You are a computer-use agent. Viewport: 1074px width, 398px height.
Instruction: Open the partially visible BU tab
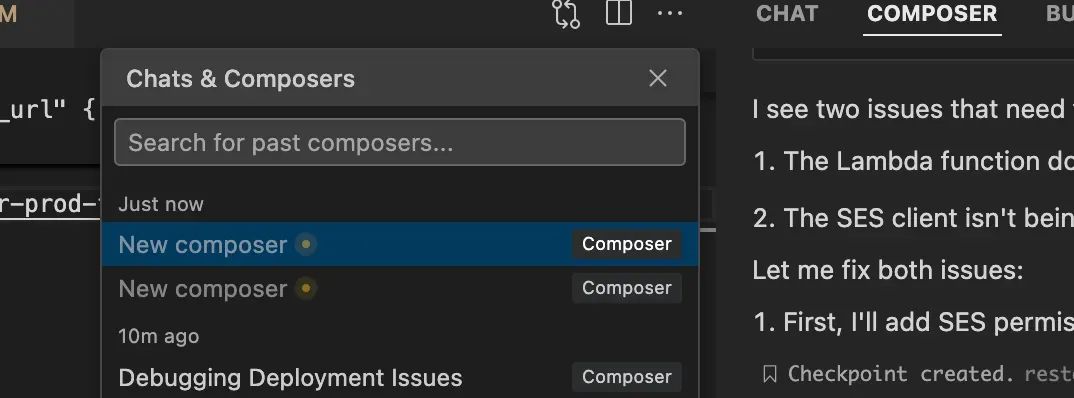[1060, 14]
